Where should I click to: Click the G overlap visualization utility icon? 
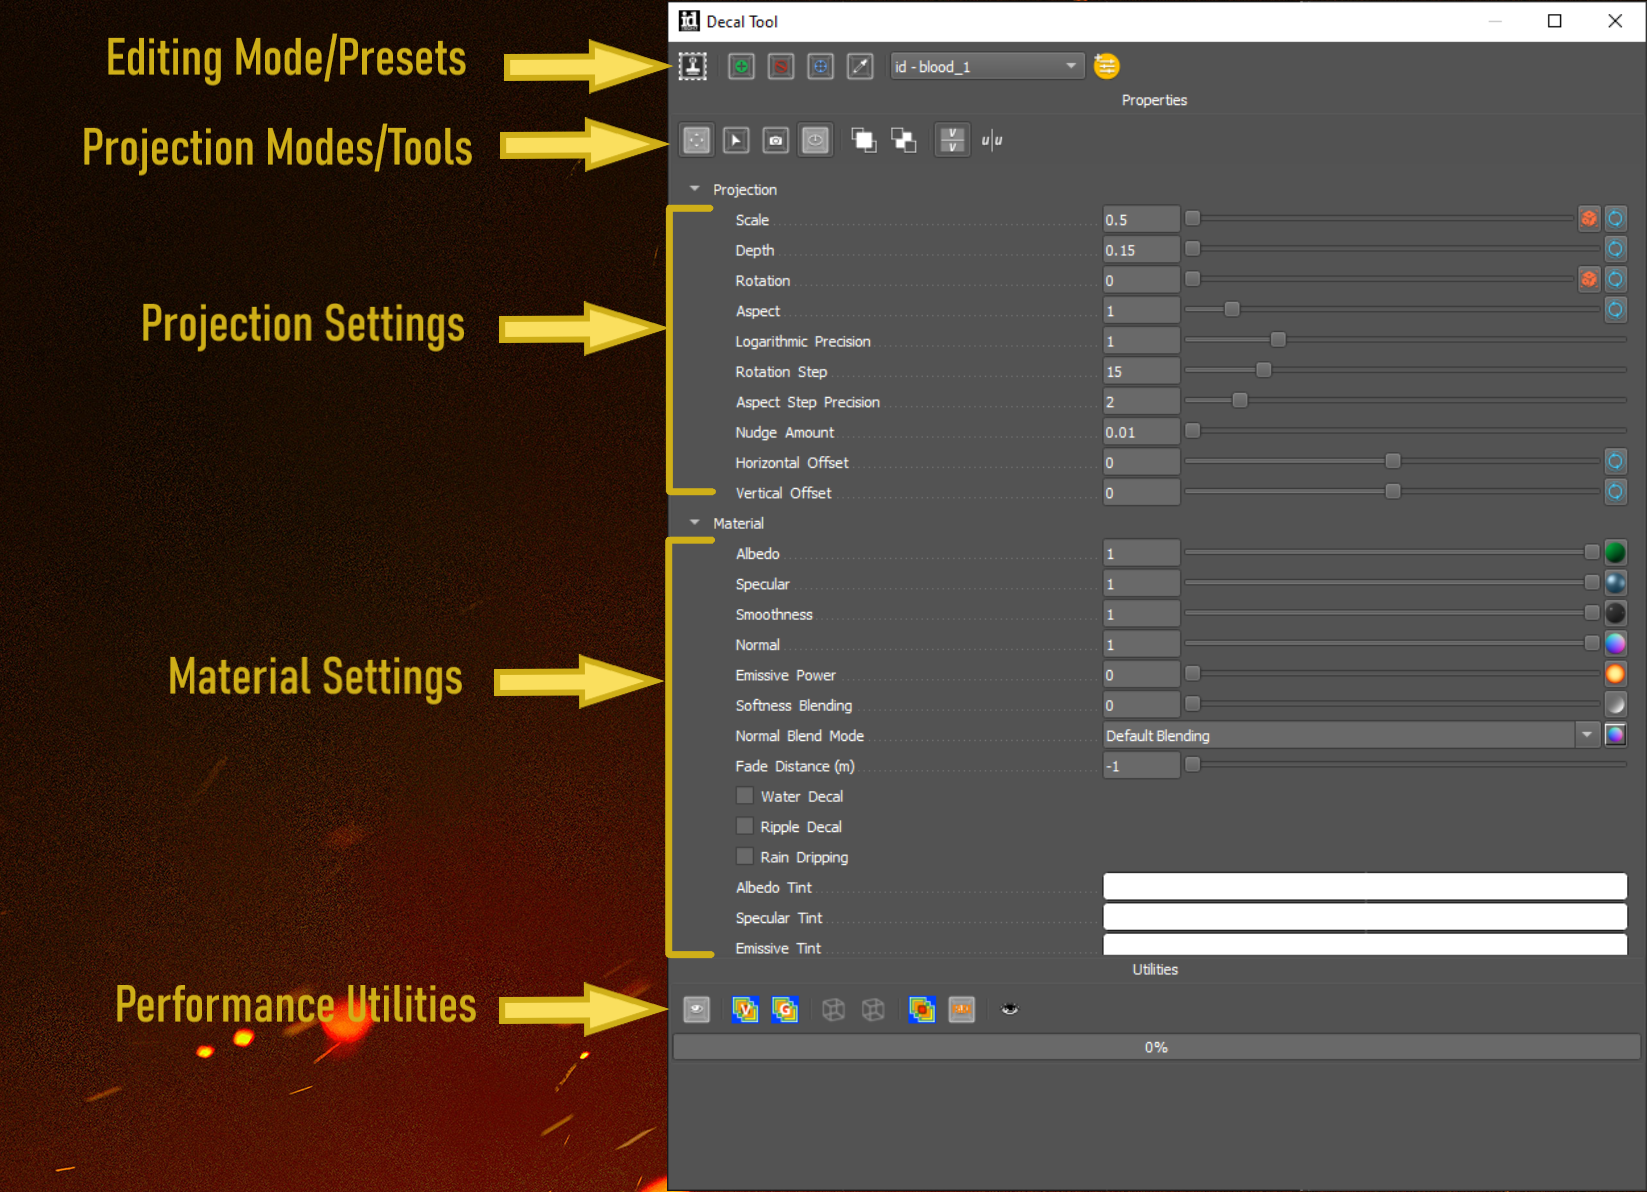pyautogui.click(x=785, y=1010)
